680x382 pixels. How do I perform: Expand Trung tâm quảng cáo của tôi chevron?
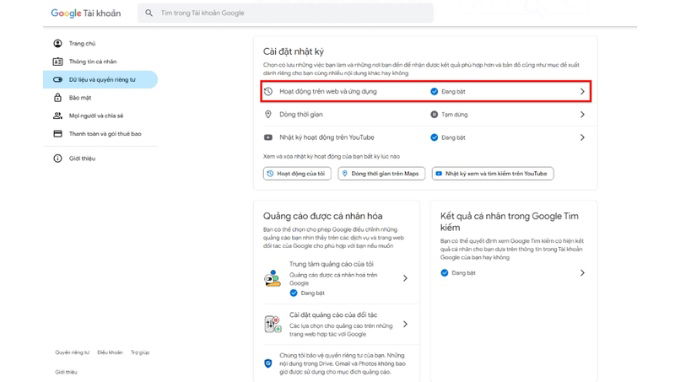(405, 278)
